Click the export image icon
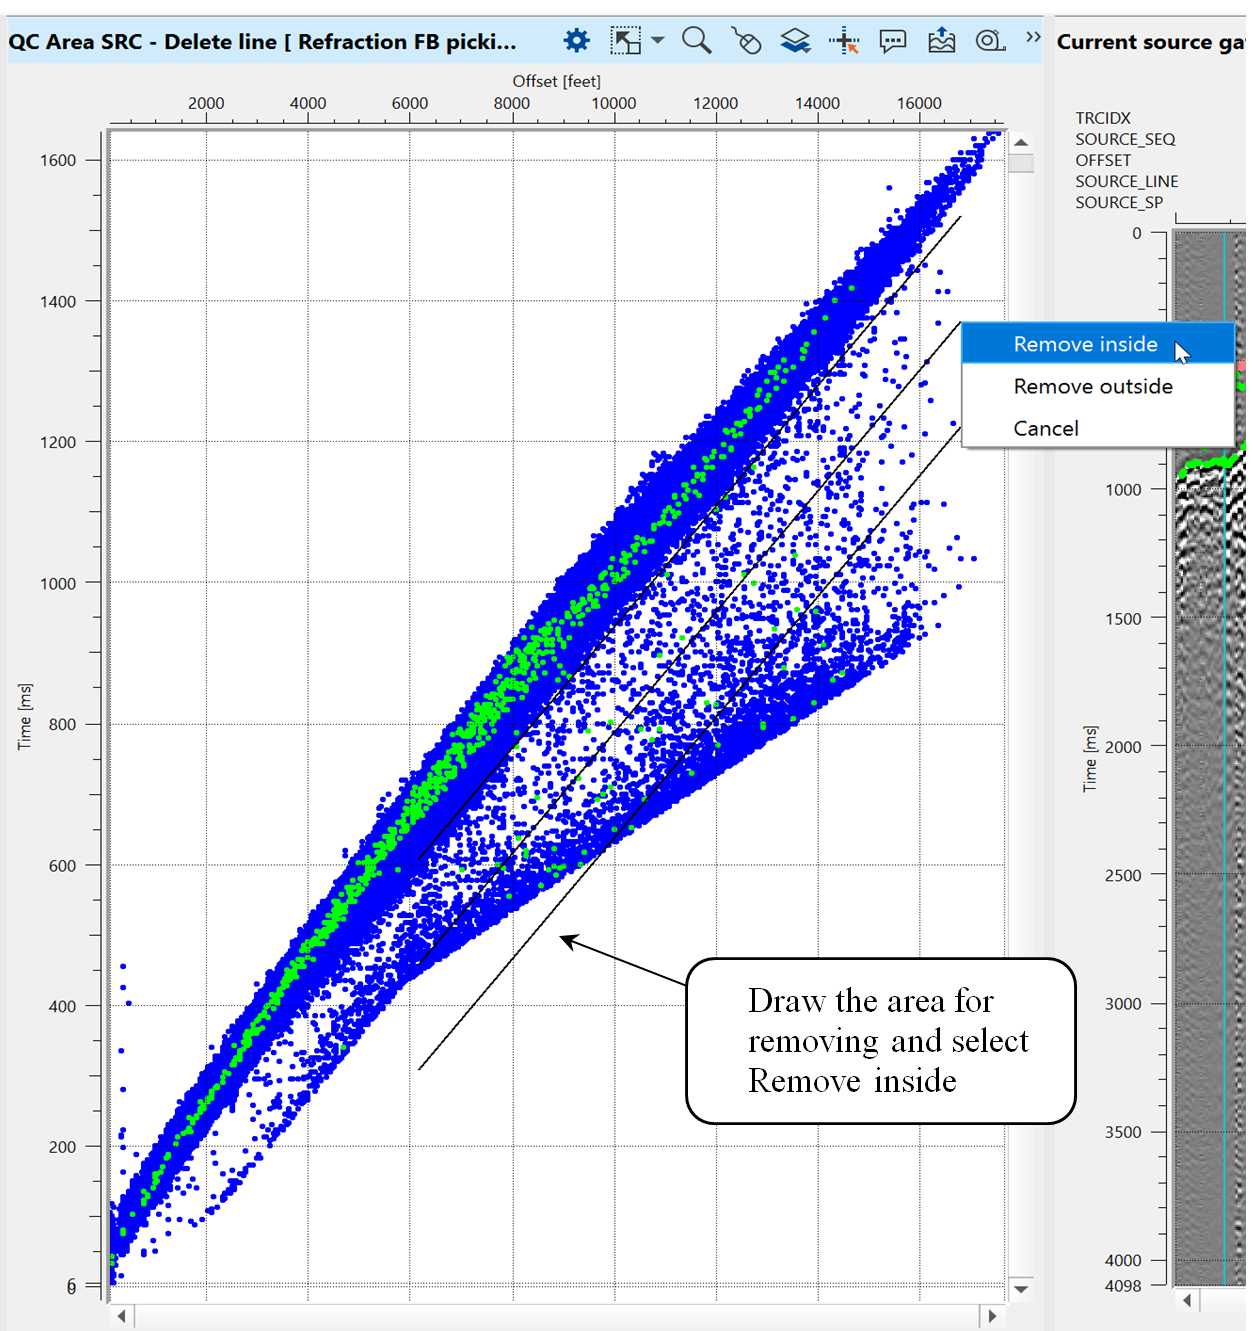This screenshot has height=1331, width=1253. tap(941, 41)
